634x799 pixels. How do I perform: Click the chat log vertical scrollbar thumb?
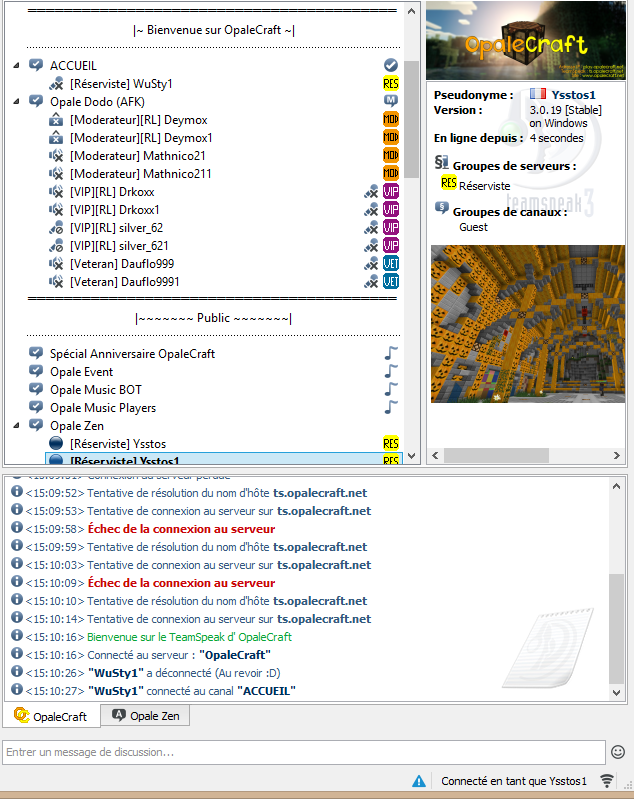click(x=616, y=629)
